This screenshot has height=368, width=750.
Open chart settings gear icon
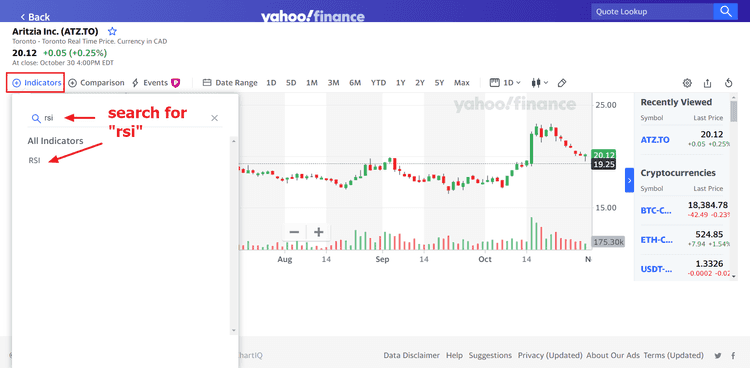(687, 83)
